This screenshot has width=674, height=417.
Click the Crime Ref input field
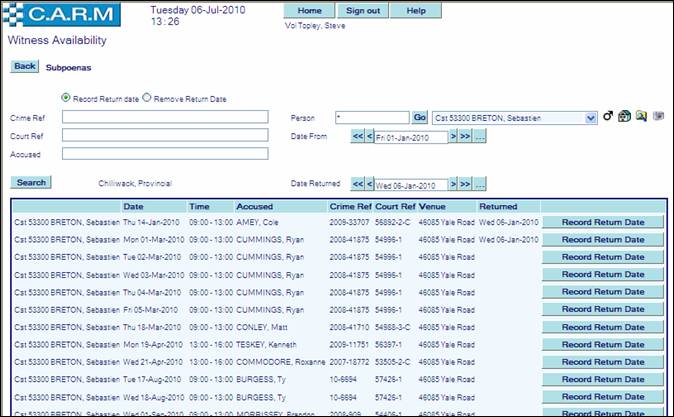point(165,117)
